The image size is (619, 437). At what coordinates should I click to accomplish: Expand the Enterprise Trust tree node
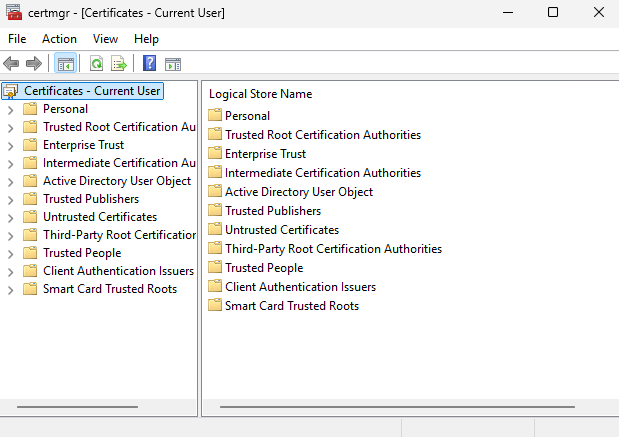pyautogui.click(x=11, y=146)
